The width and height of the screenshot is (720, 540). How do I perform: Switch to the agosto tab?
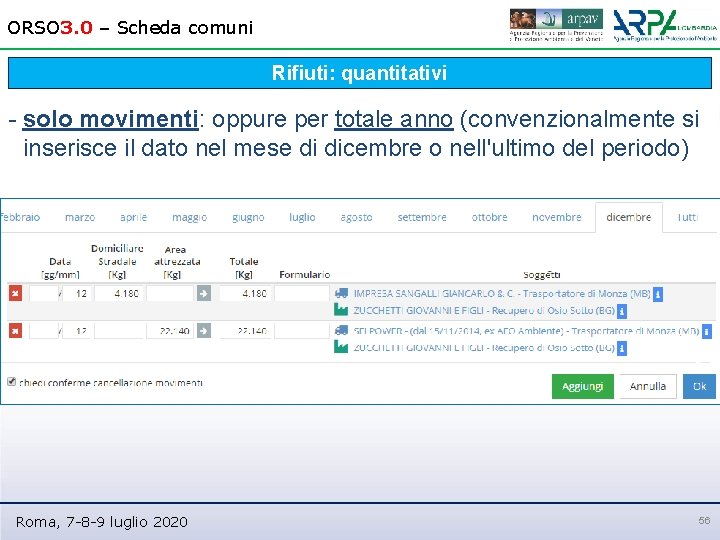[356, 217]
